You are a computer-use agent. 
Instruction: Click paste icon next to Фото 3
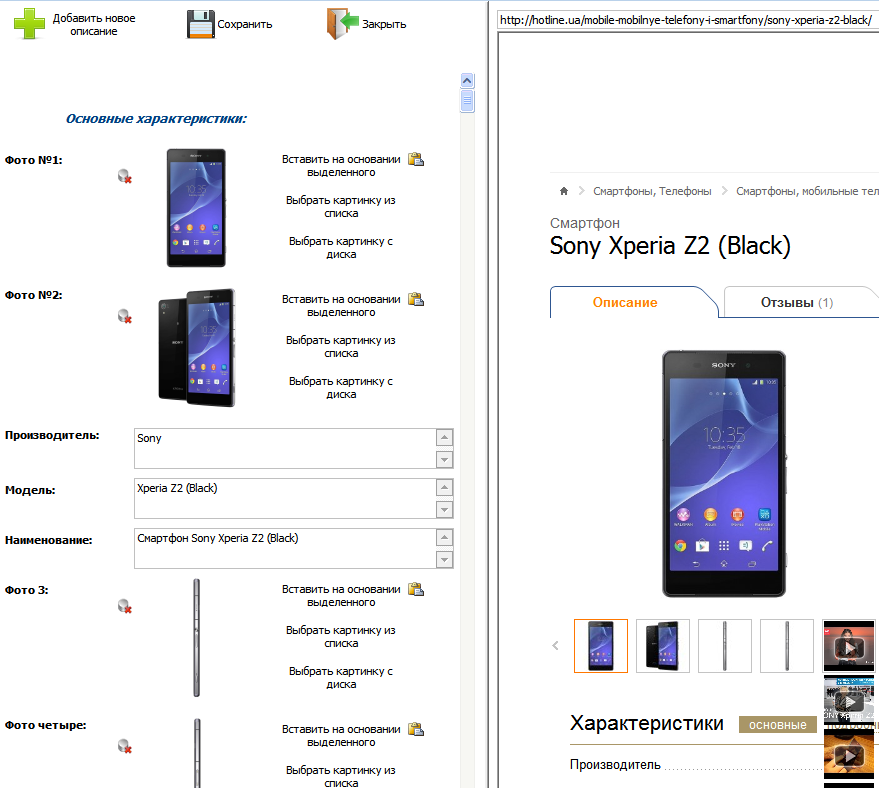pyautogui.click(x=416, y=590)
